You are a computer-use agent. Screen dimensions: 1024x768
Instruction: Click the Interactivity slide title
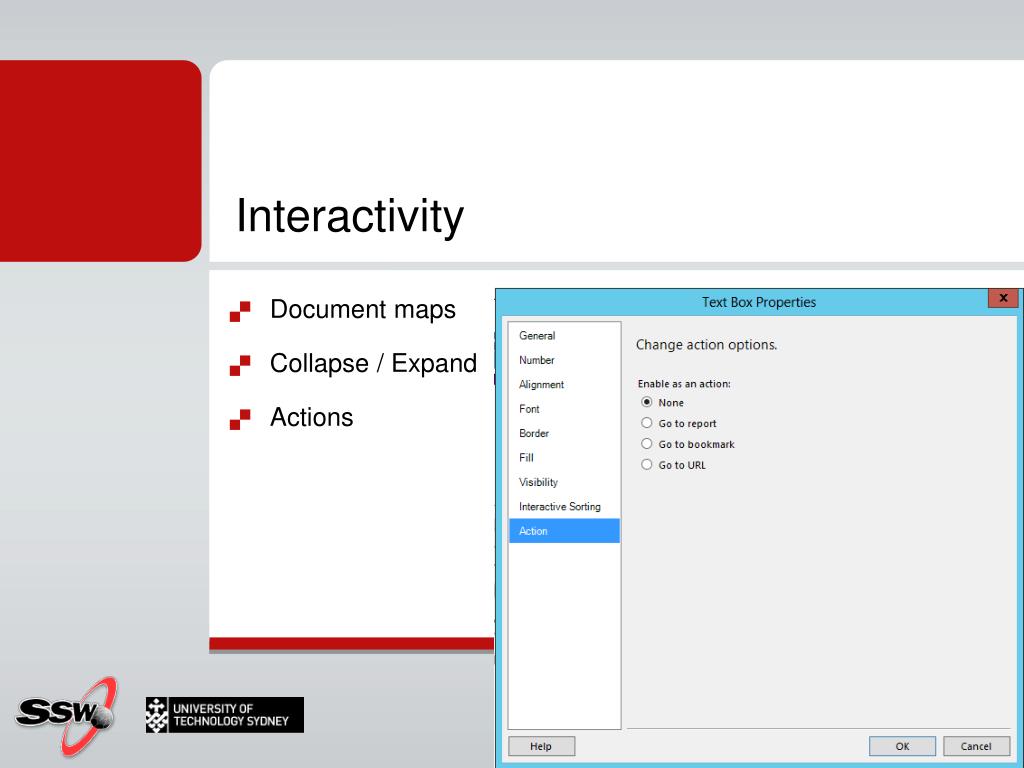350,216
